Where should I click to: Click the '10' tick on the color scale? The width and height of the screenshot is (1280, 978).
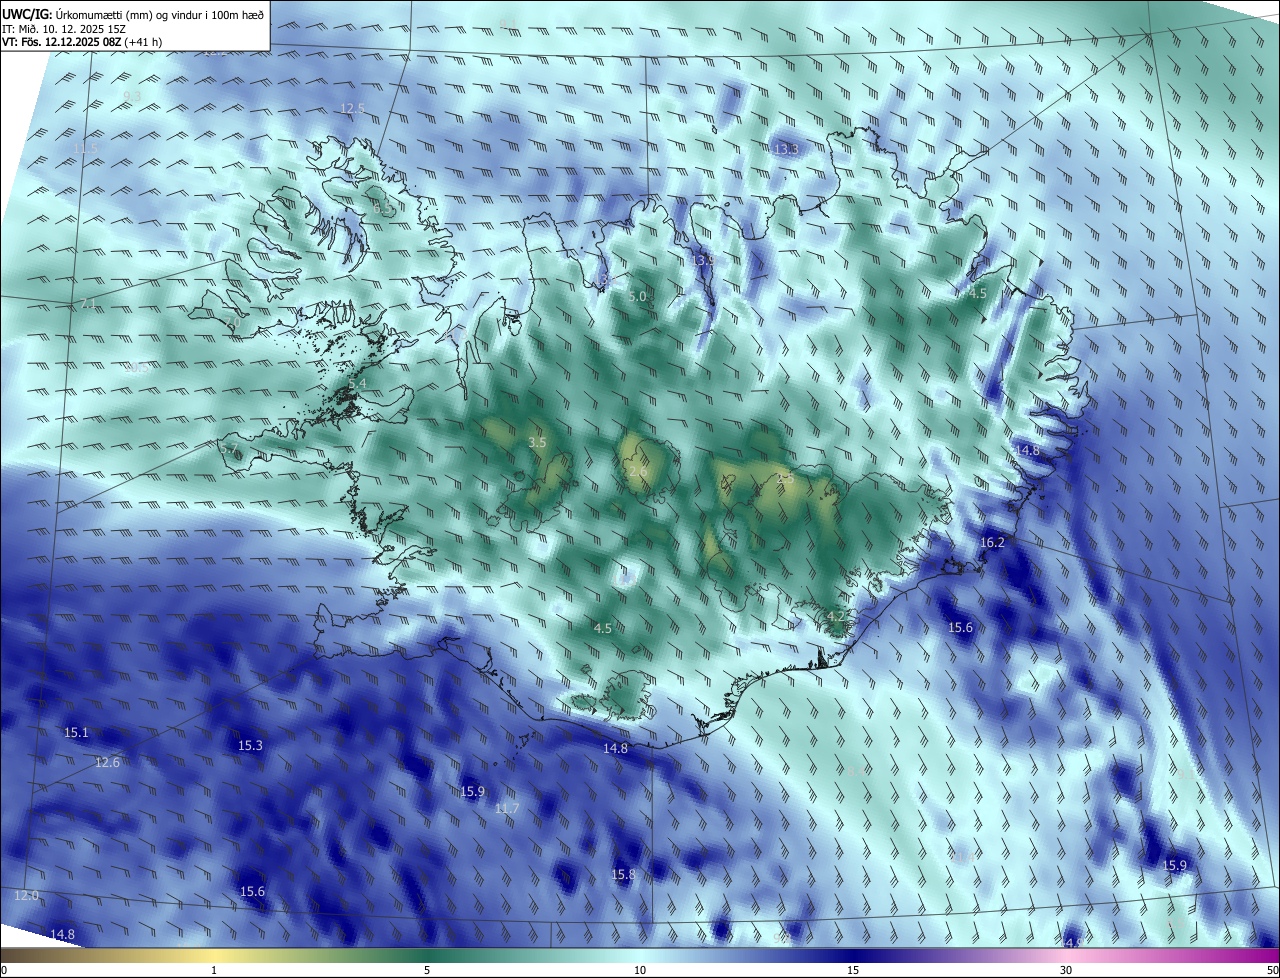click(640, 971)
